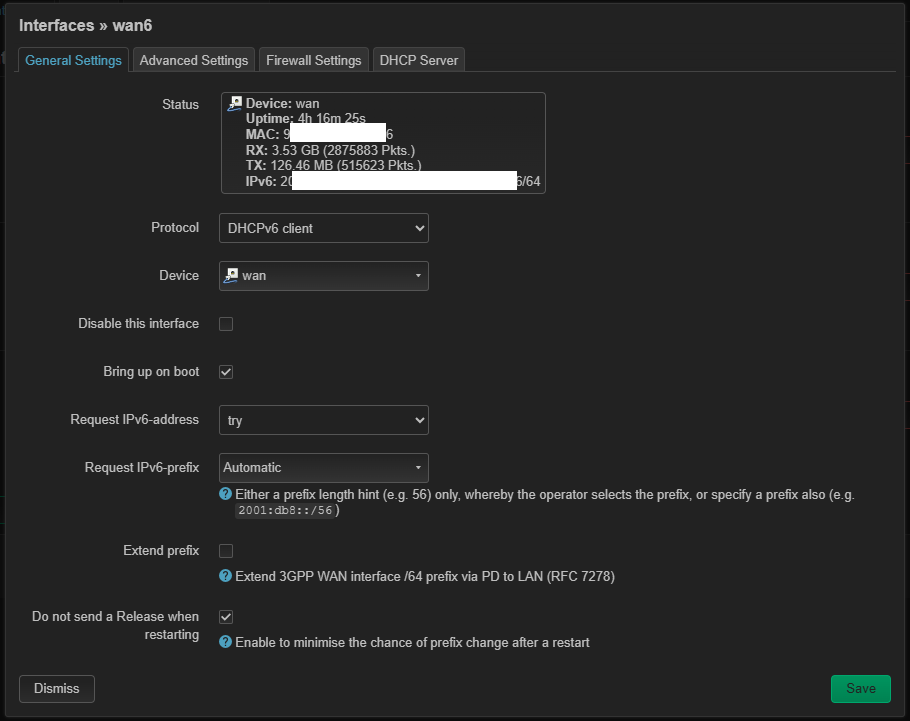910x721 pixels.
Task: Uncheck Do not send a Release option
Action: tap(226, 617)
